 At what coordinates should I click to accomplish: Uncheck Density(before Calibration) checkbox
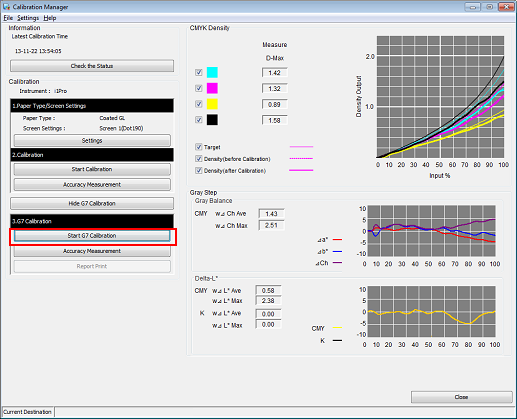(199, 159)
